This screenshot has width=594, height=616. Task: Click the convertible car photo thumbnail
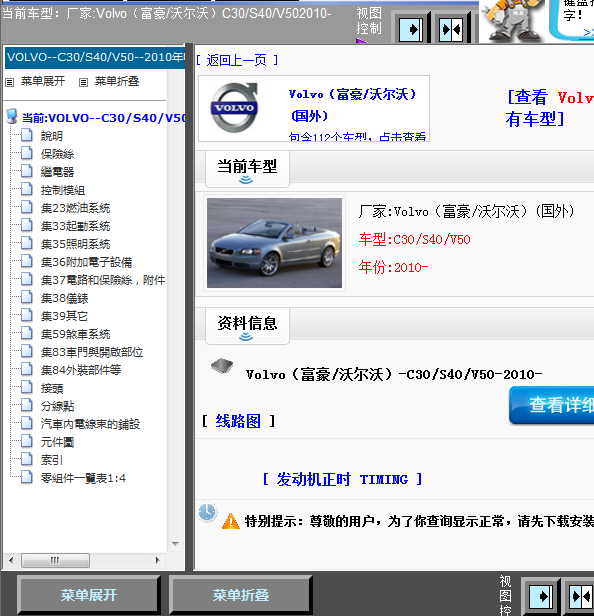[274, 243]
